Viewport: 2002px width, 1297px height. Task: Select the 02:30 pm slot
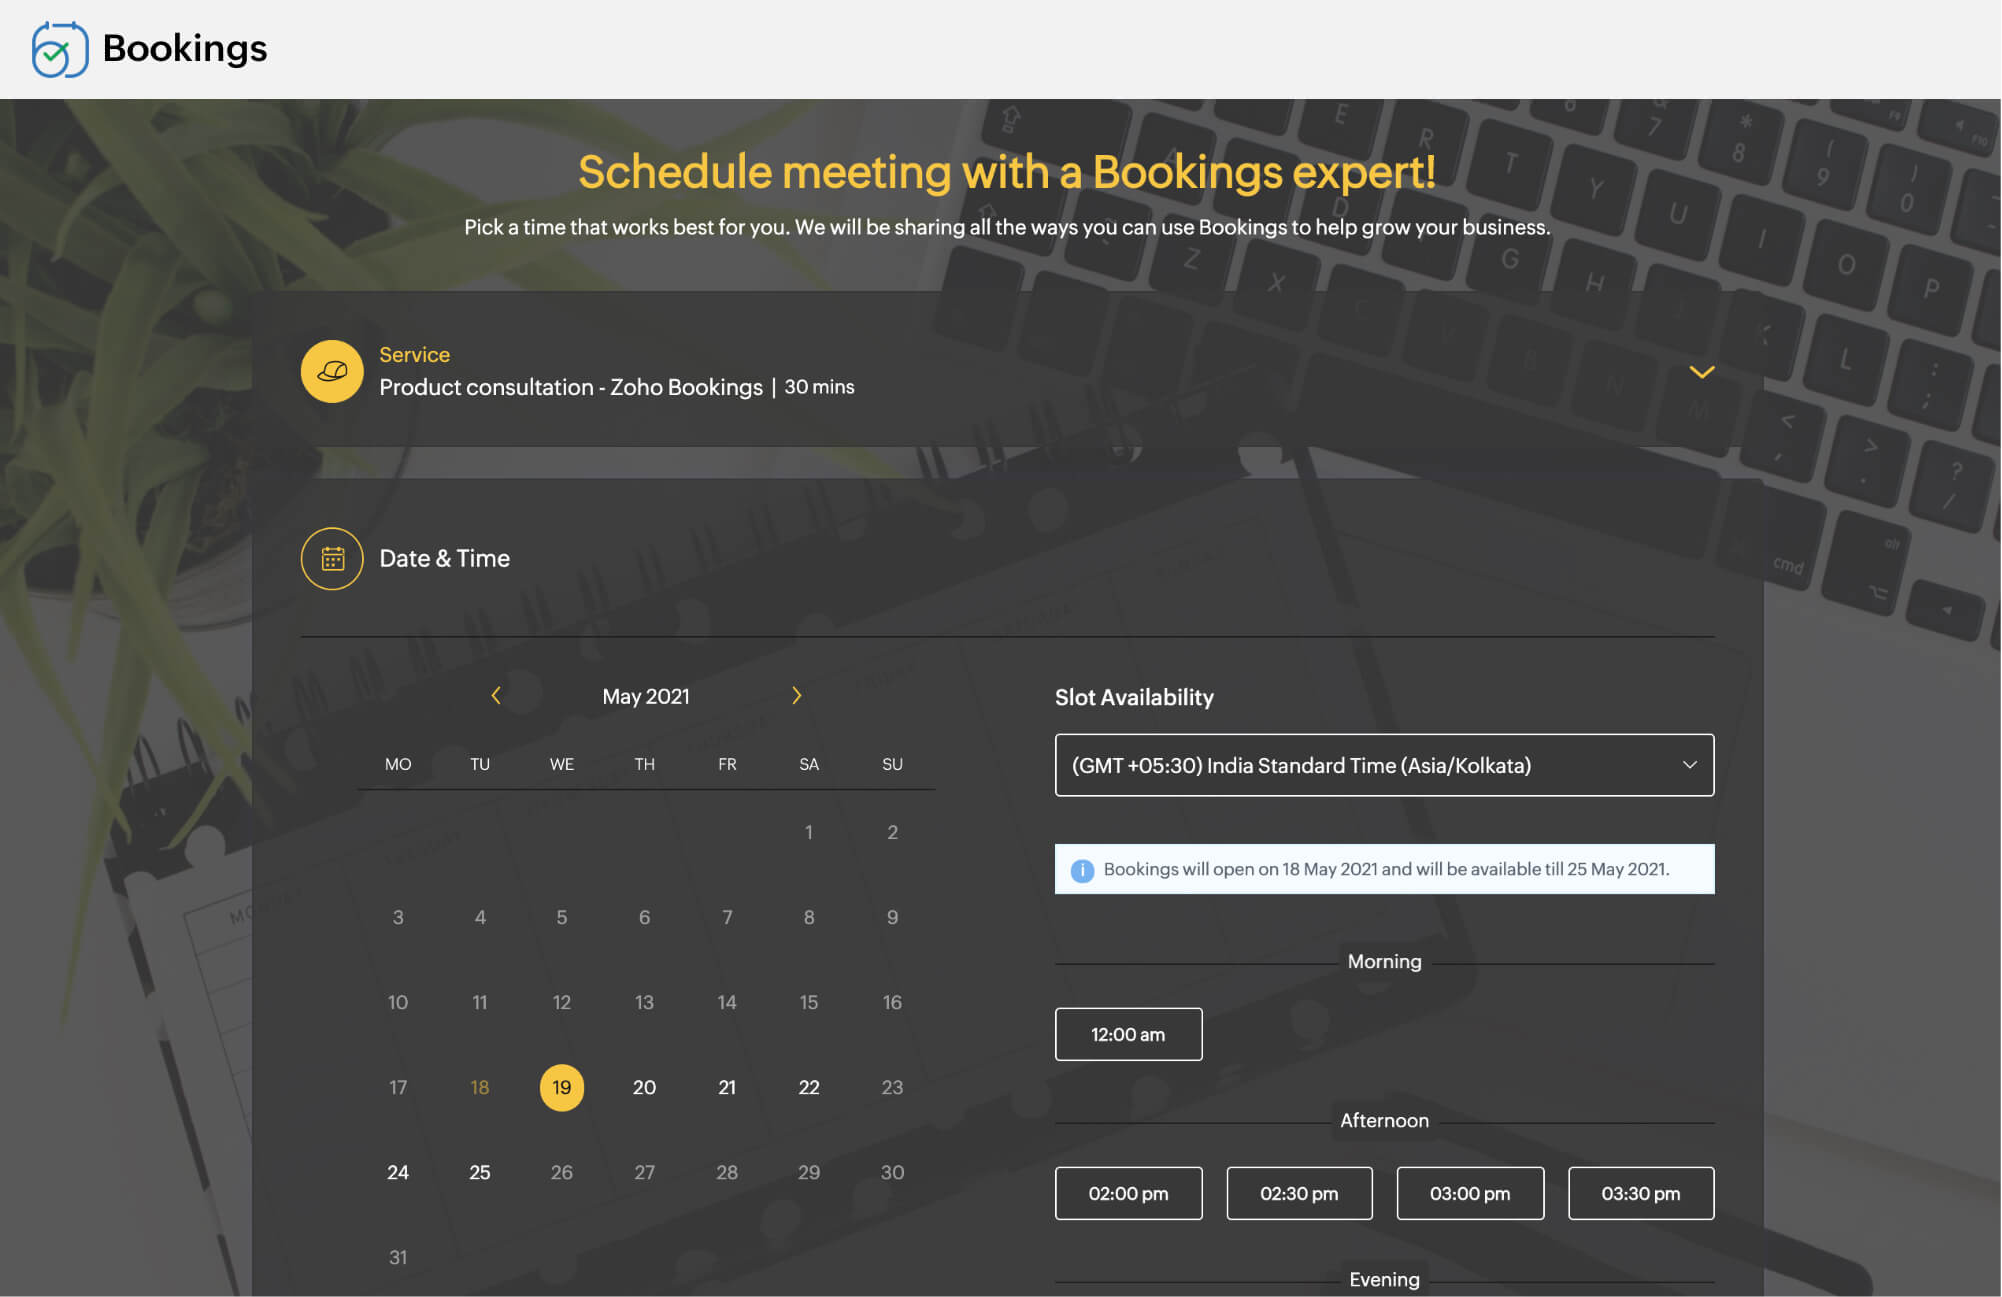tap(1299, 1193)
